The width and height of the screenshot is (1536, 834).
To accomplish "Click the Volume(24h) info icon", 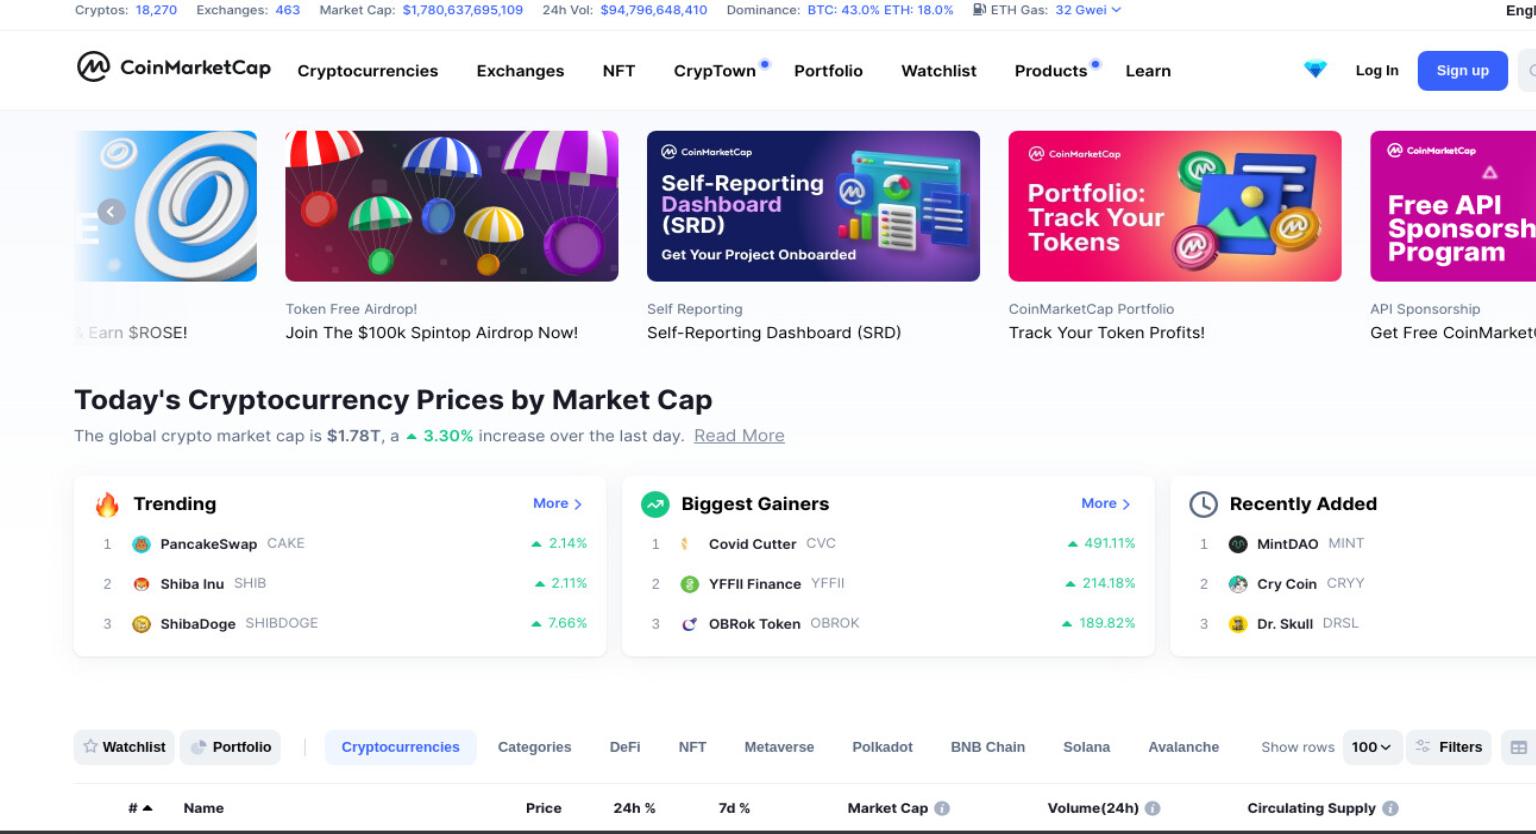I will (1153, 808).
